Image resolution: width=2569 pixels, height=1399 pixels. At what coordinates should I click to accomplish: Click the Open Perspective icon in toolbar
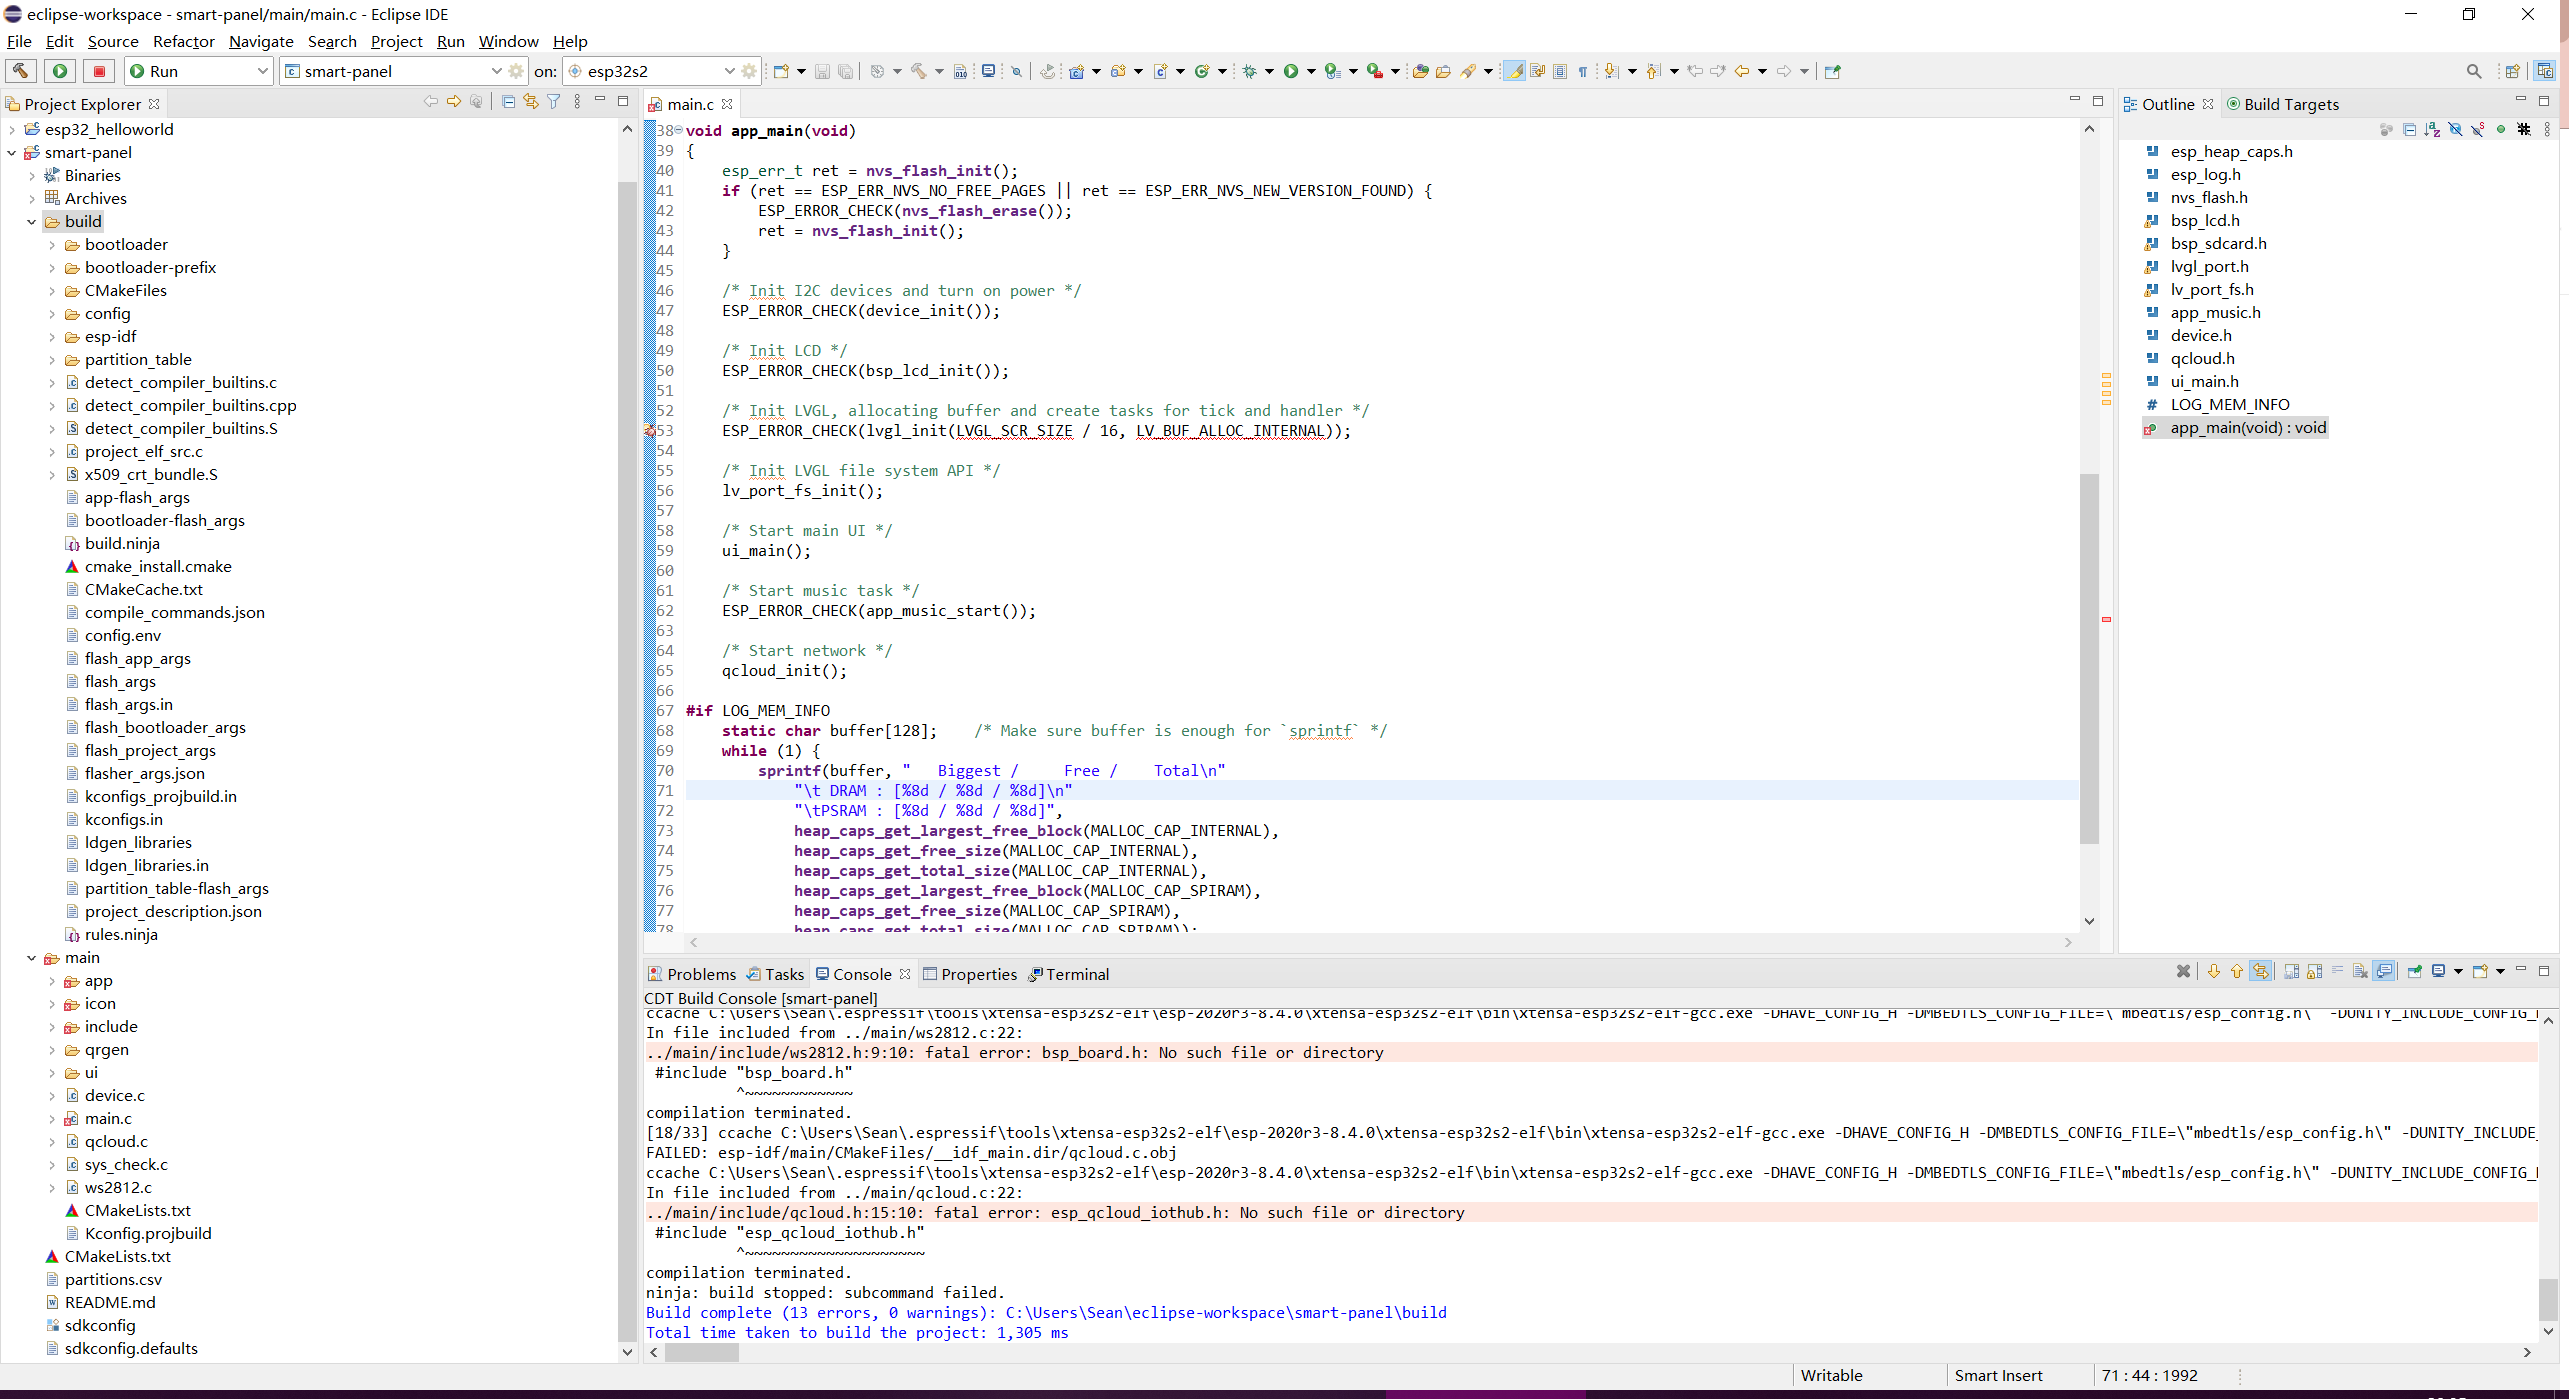[2512, 71]
